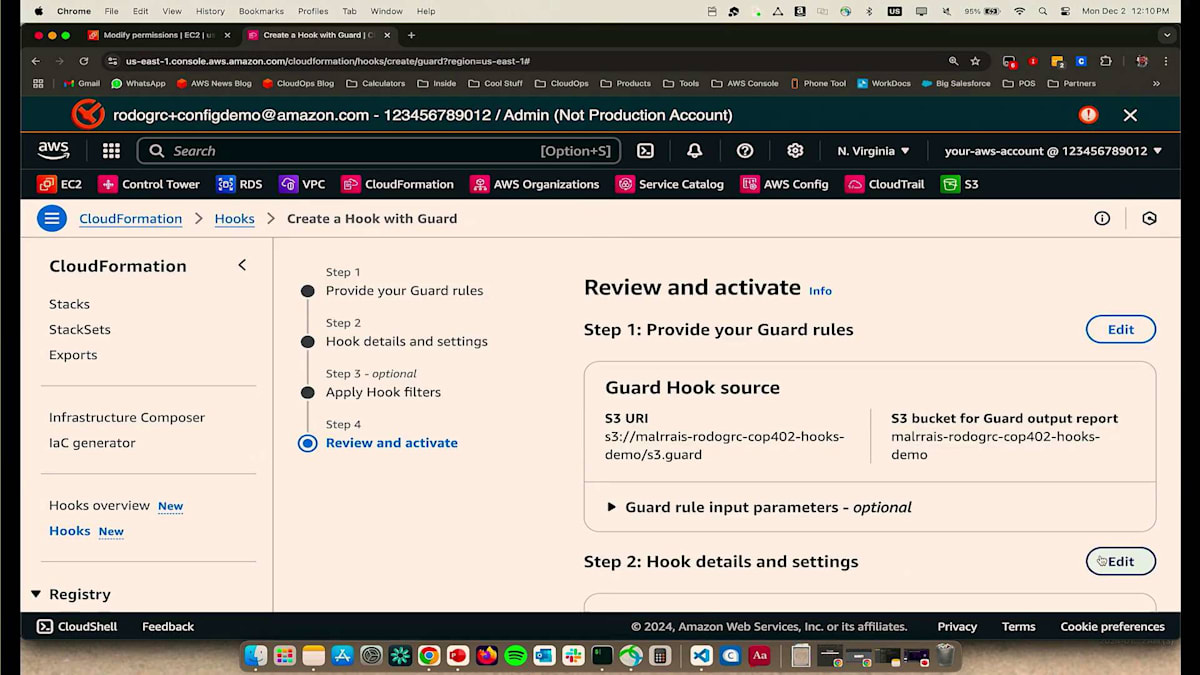Image resolution: width=1200 pixels, height=675 pixels.
Task: Go to CloudFormation breadcrumb link
Action: click(131, 218)
